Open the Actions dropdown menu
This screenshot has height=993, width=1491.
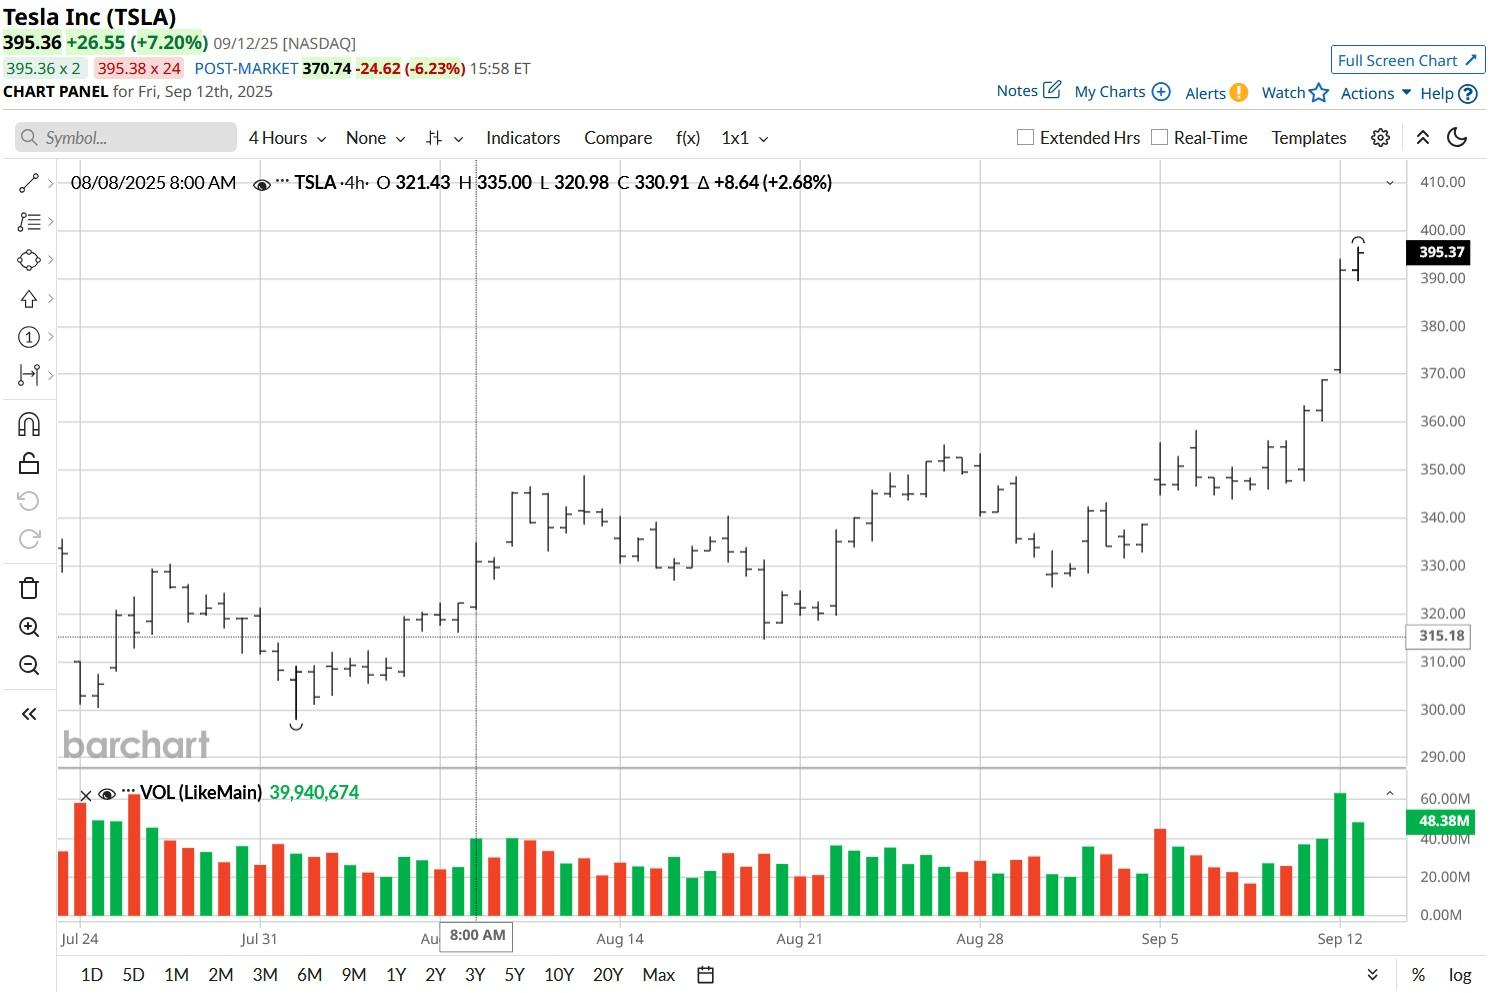[1375, 93]
